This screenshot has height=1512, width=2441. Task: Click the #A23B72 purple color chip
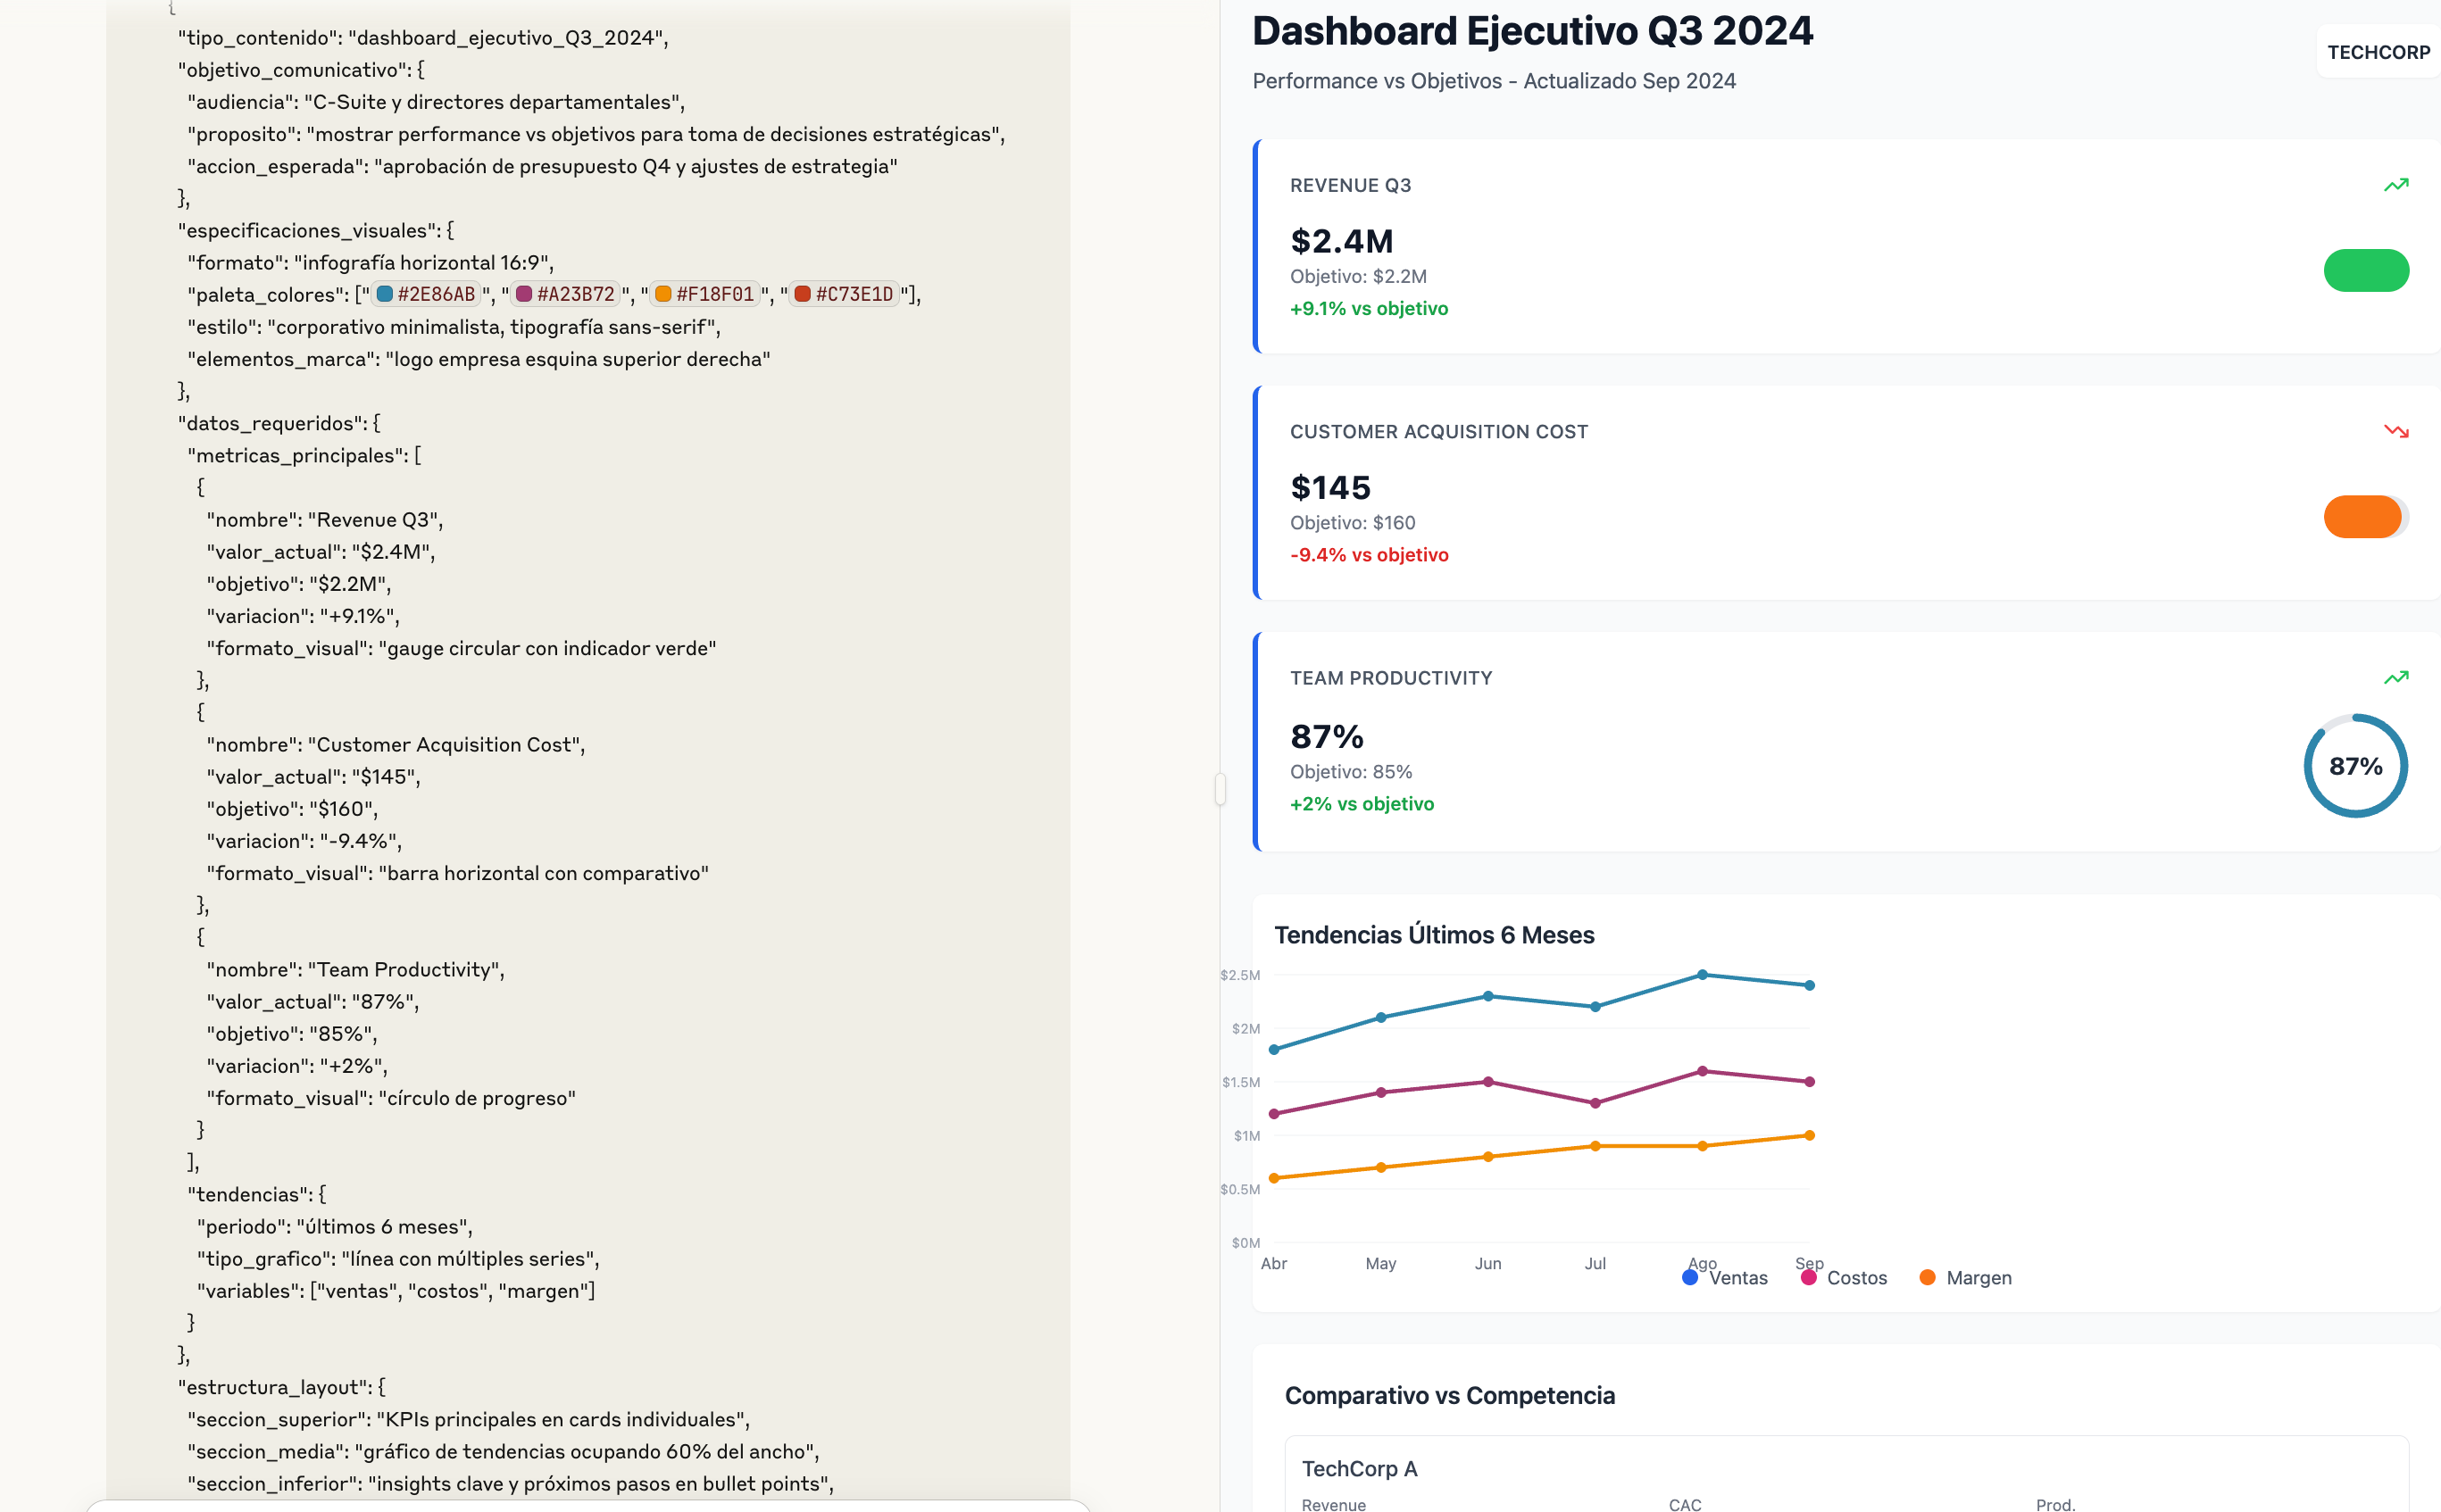[x=566, y=294]
